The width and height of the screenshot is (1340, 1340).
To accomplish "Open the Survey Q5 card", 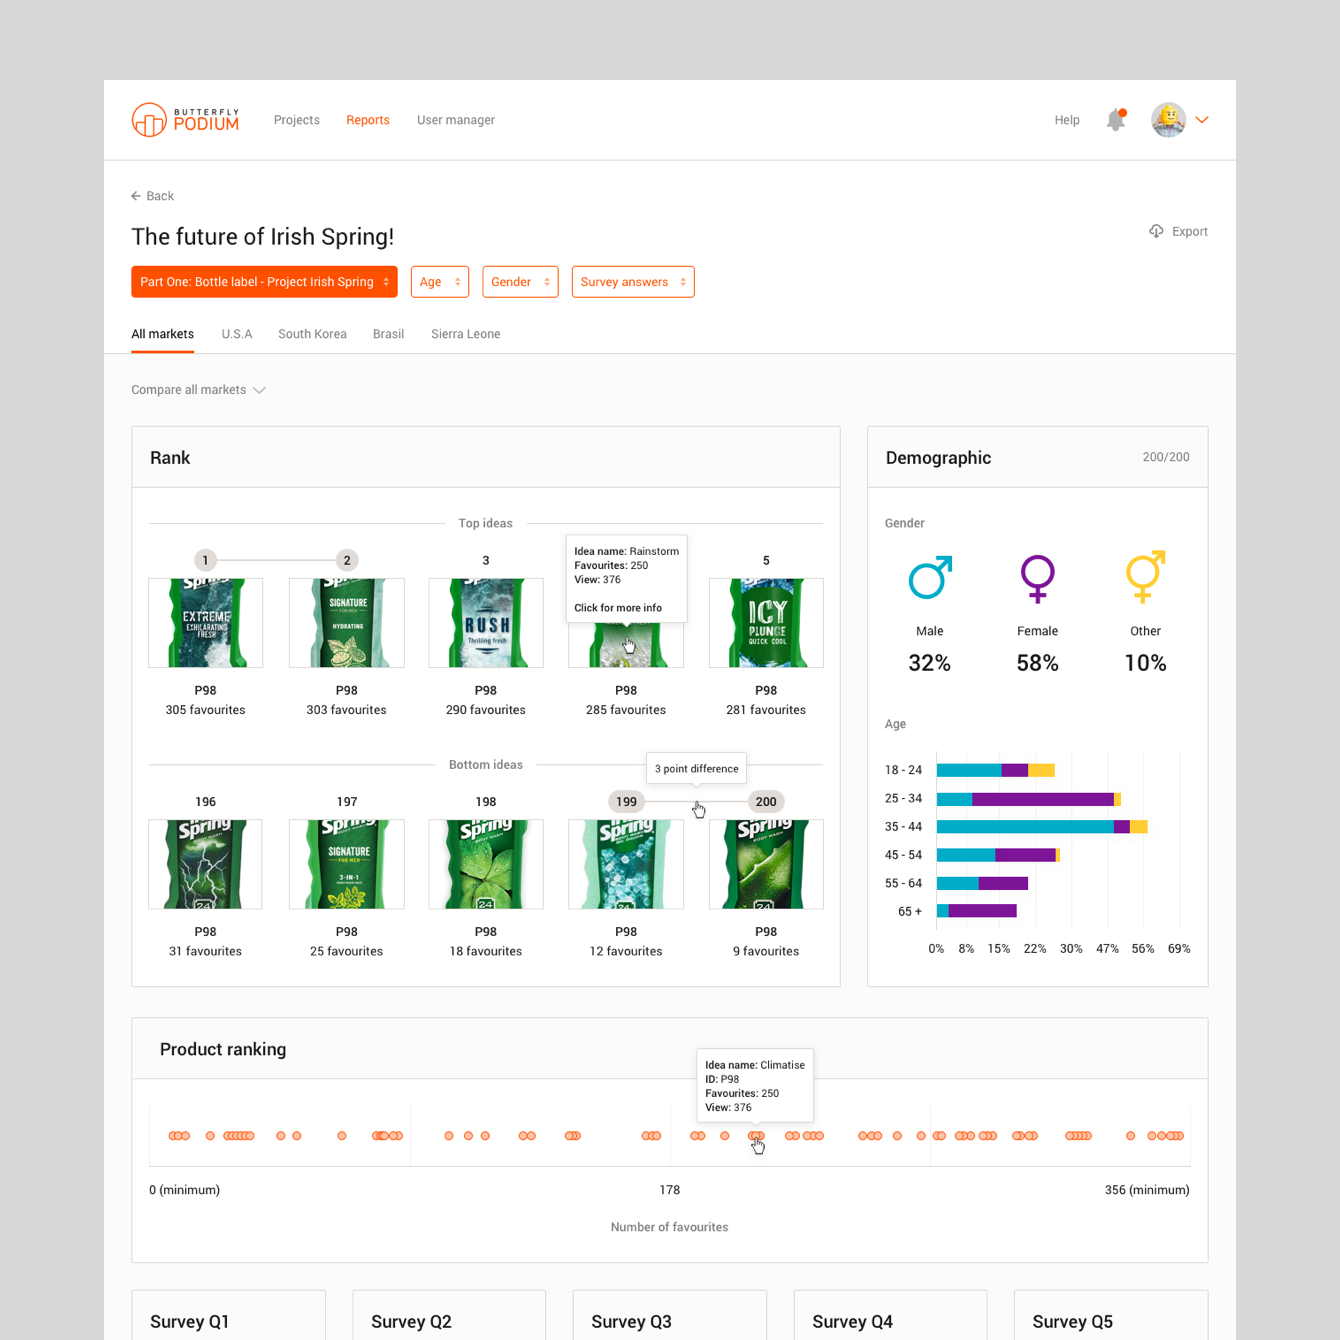I will 1110,1315.
